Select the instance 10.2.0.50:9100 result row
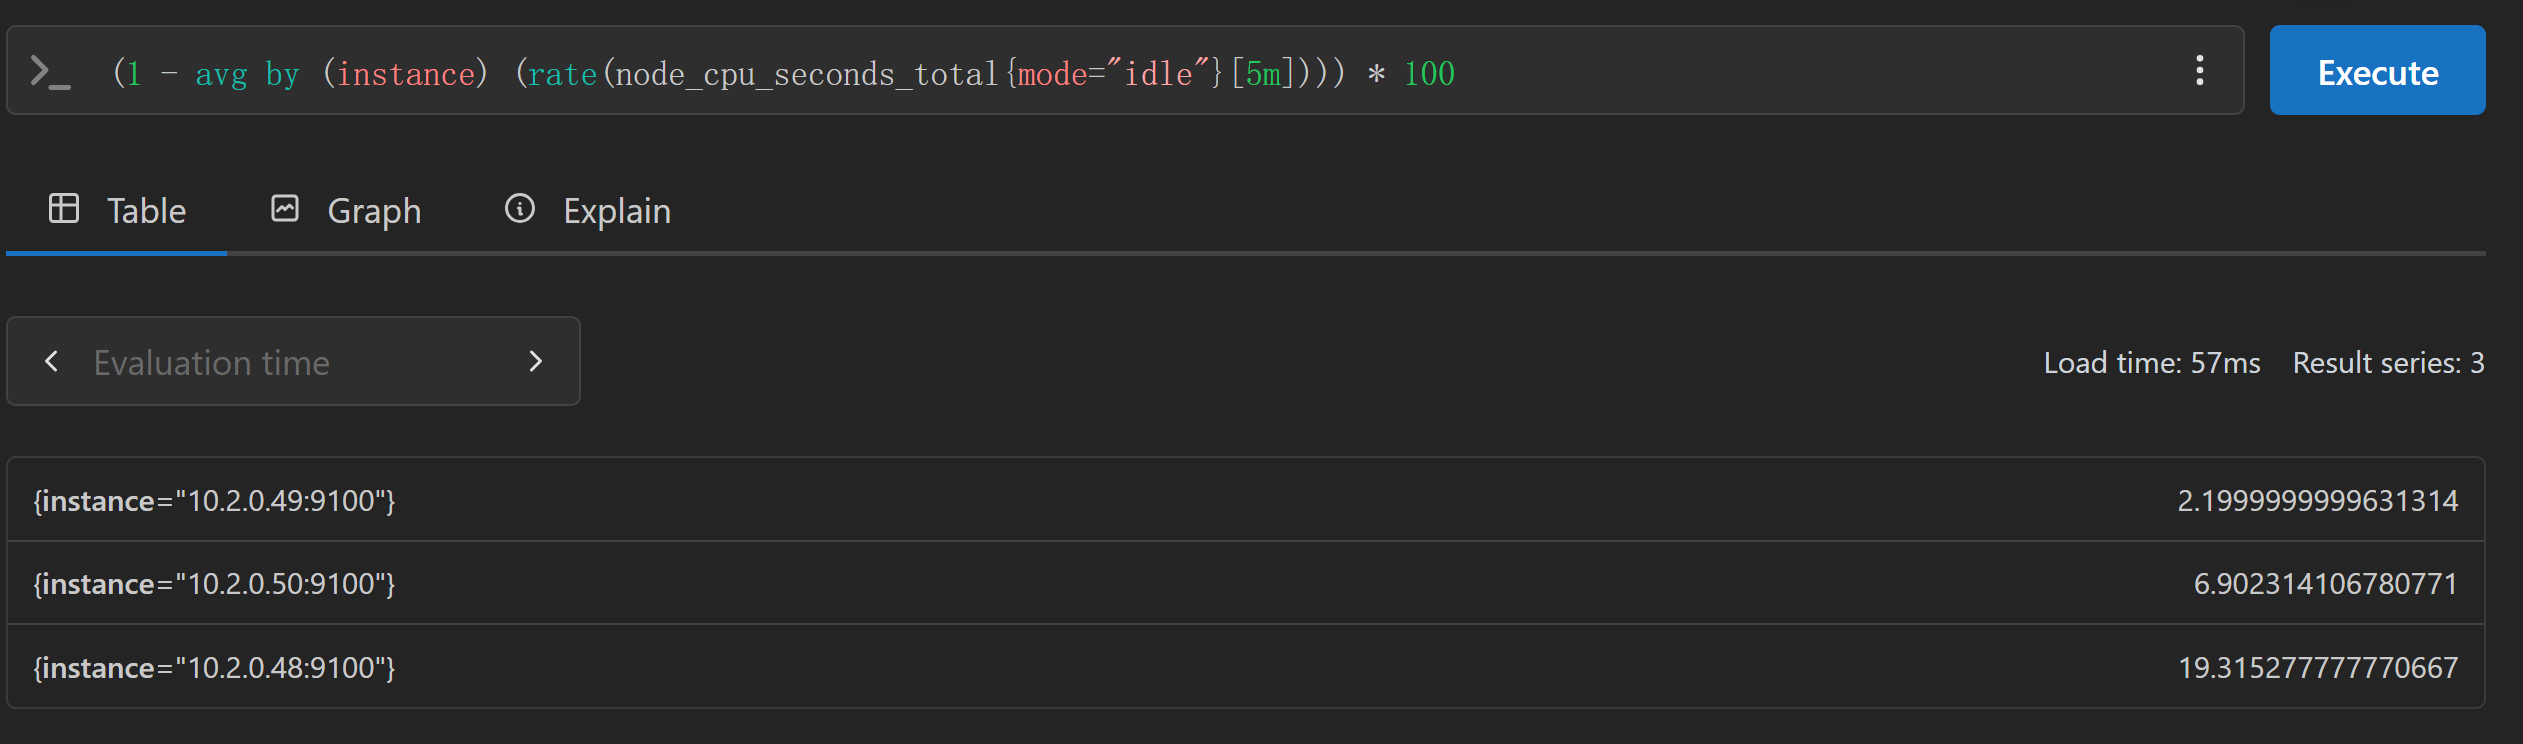 click(x=1245, y=583)
